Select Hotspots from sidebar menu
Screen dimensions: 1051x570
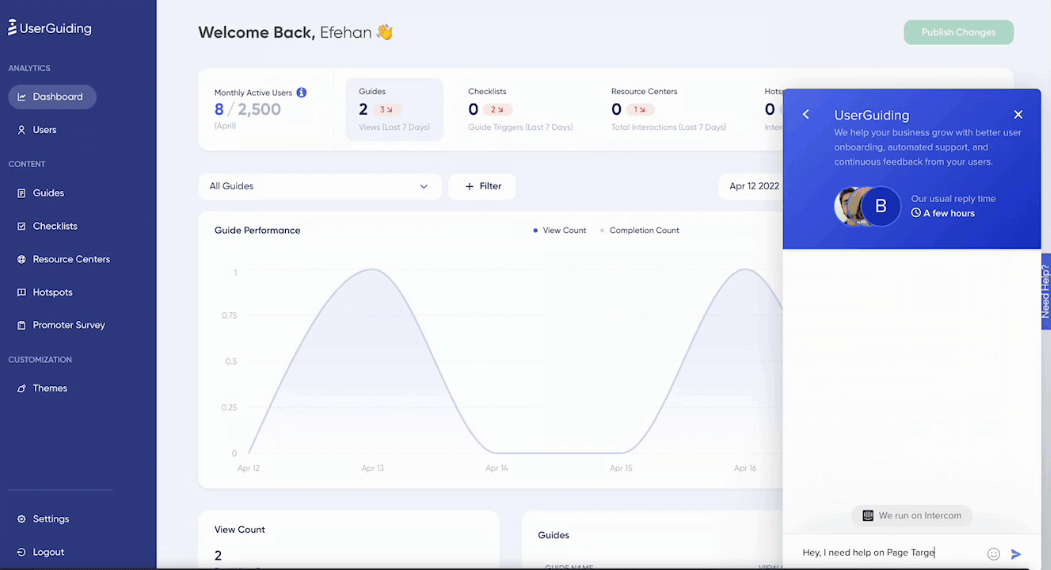pos(52,292)
